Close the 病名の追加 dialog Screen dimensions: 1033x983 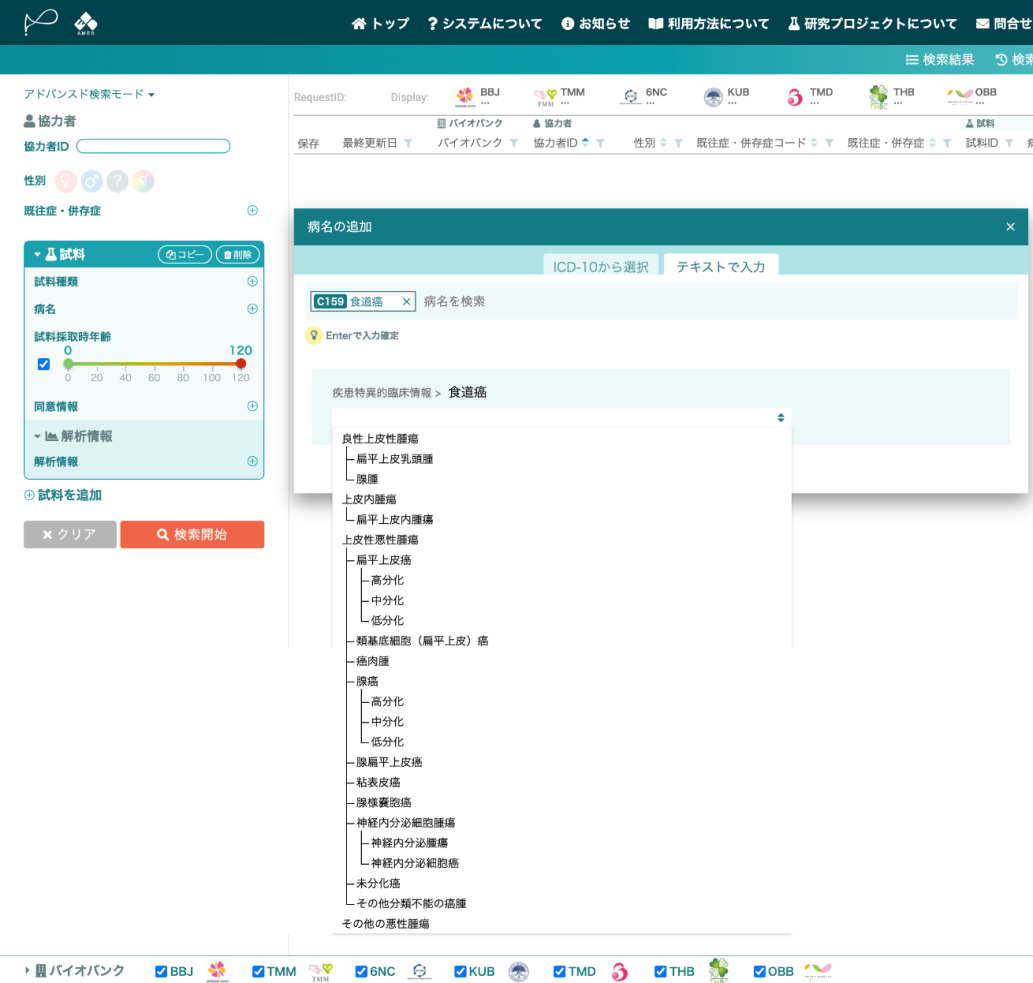1010,227
